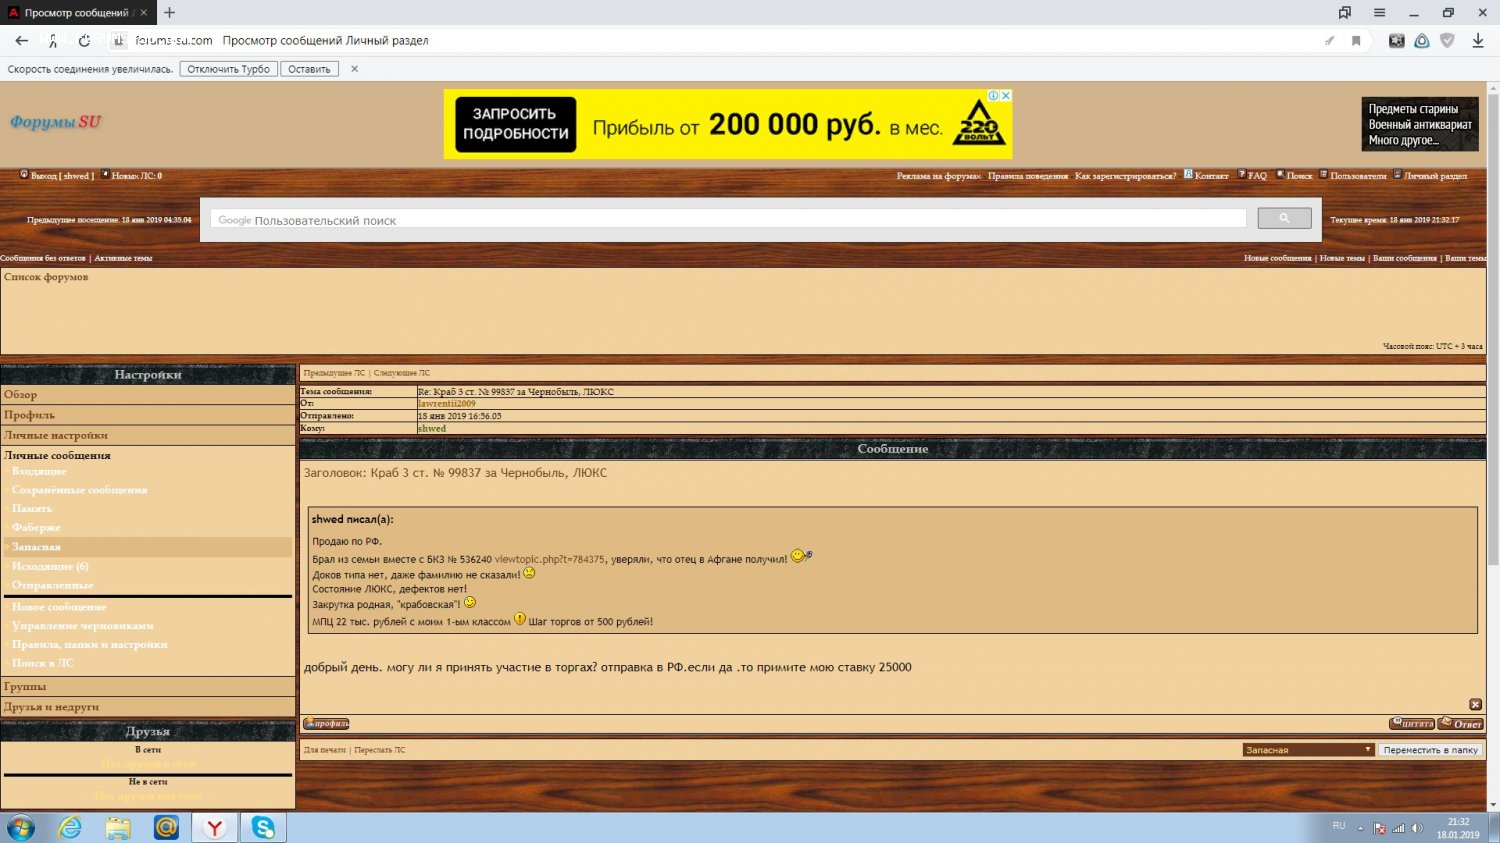Open the sender's профиль button
This screenshot has width=1500, height=843.
[326, 724]
